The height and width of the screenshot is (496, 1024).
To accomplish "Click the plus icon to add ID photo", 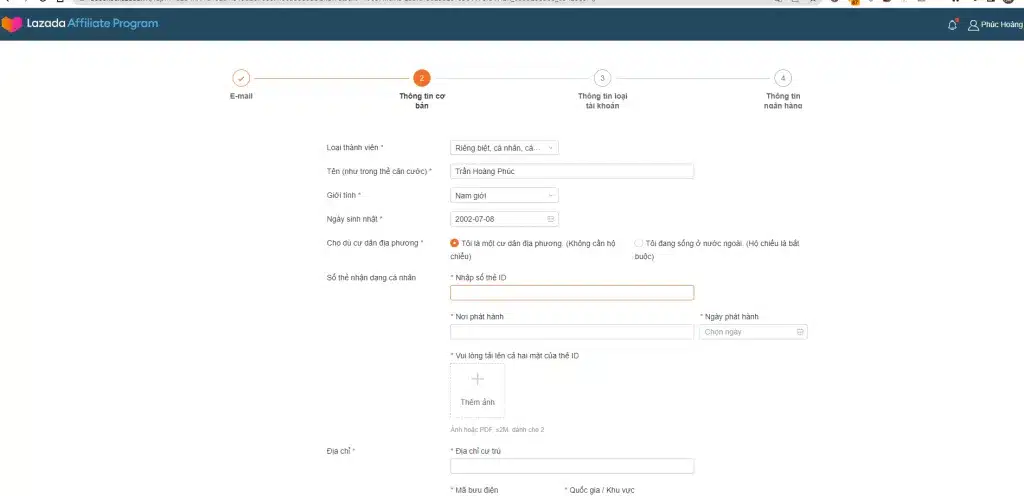I will point(477,379).
